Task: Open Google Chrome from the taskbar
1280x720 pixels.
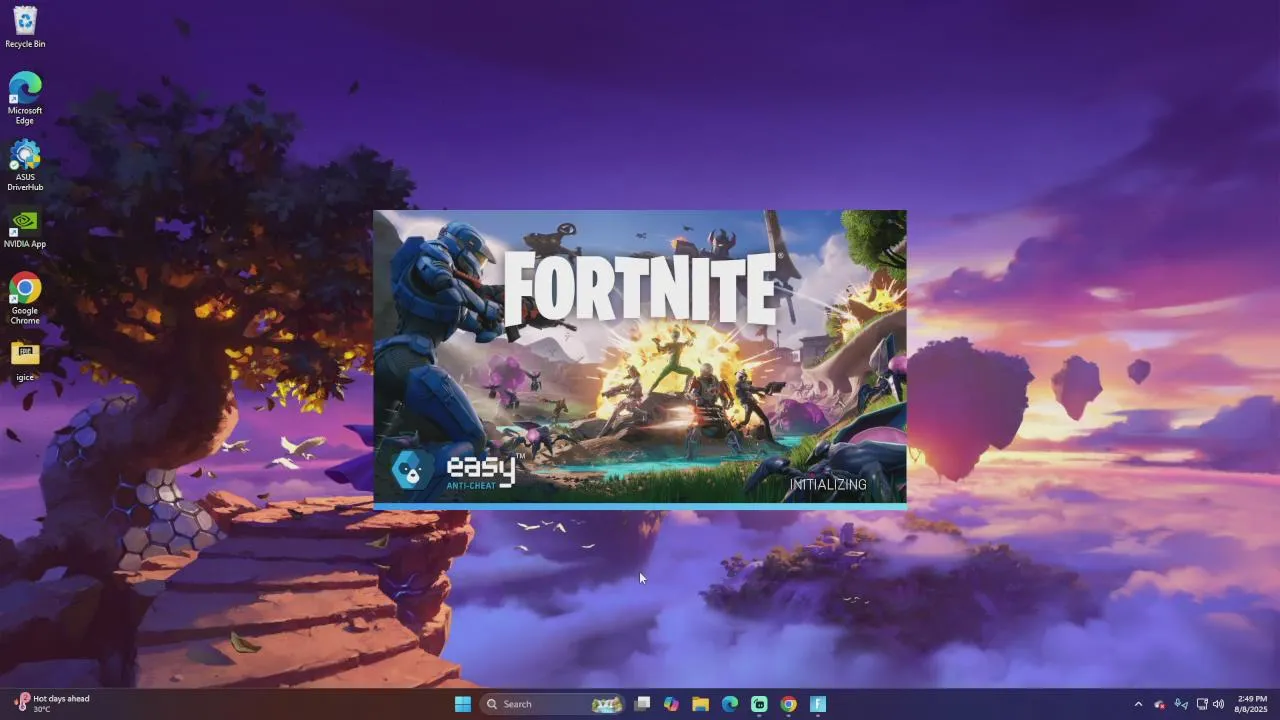Action: coord(788,704)
